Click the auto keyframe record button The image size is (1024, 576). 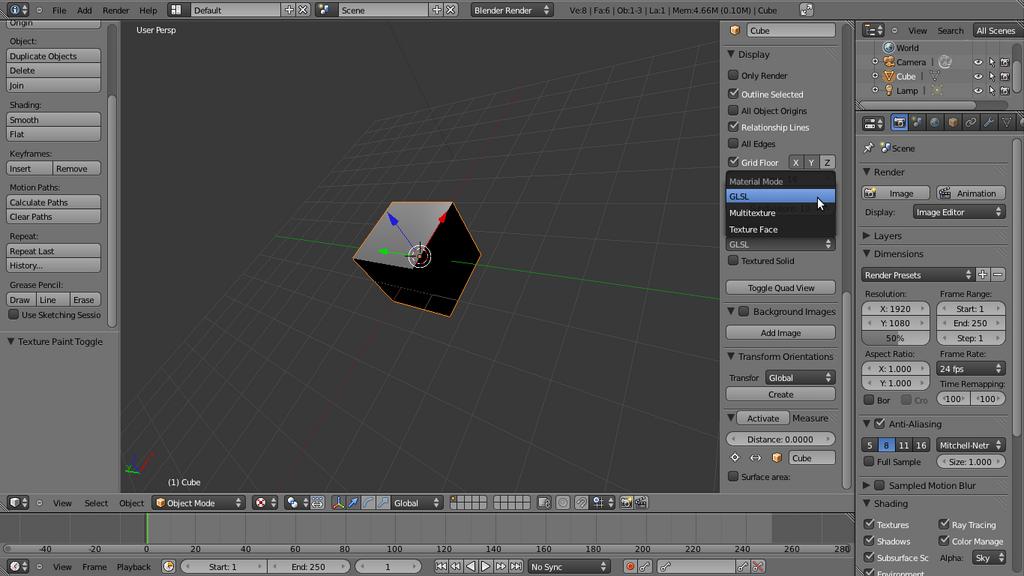pos(630,567)
